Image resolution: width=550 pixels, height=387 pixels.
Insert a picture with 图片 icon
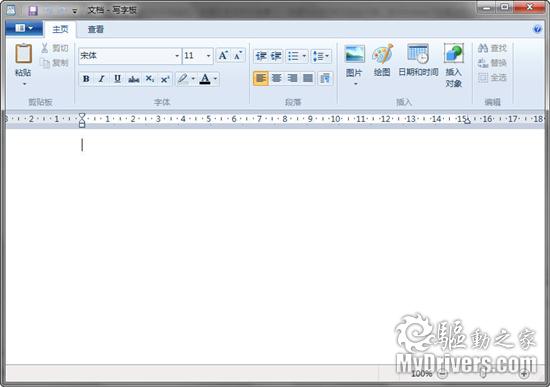pos(354,54)
